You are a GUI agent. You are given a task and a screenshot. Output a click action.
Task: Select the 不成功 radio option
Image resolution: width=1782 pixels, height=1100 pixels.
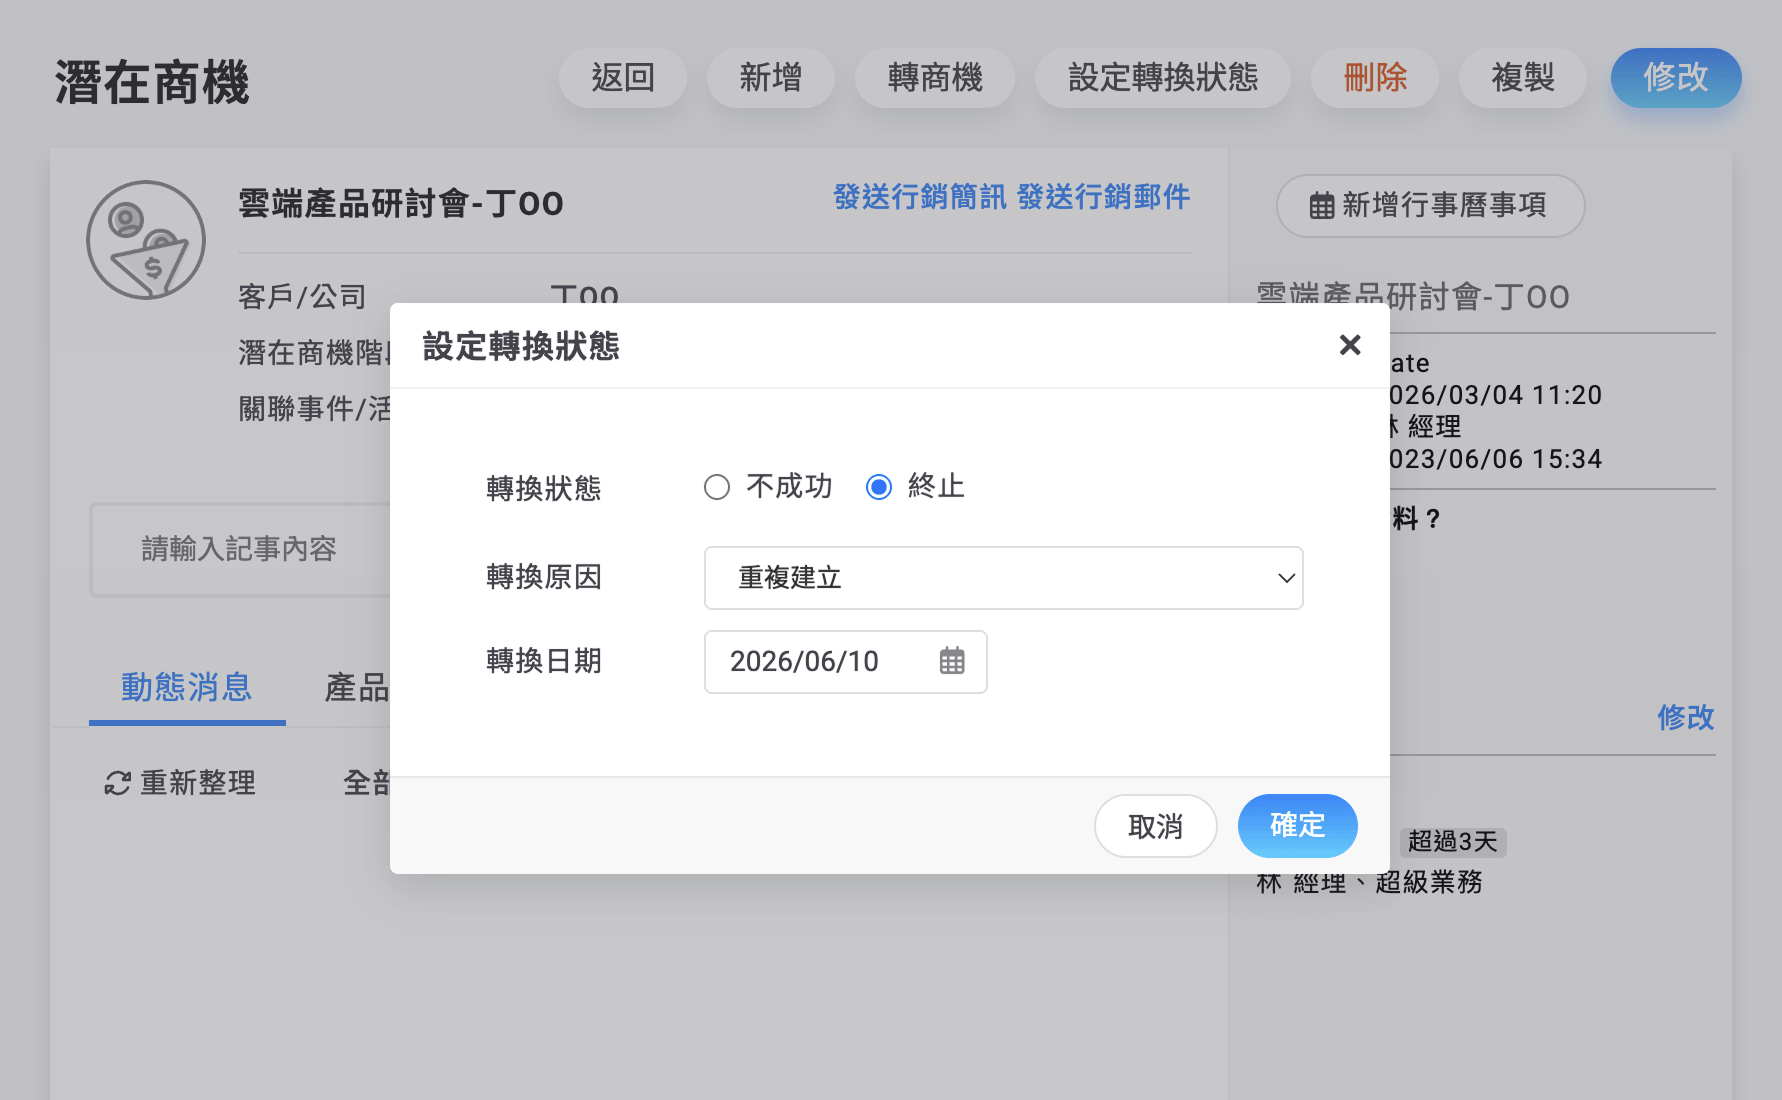pos(717,487)
